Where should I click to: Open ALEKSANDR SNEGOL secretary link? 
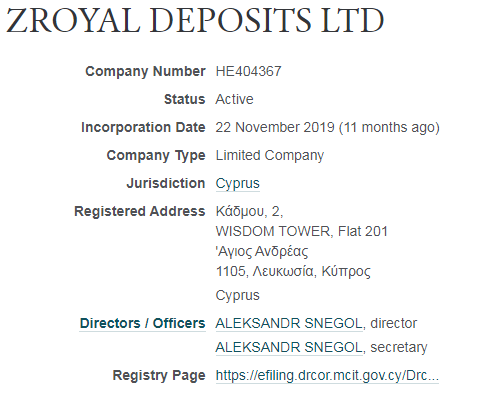tap(289, 347)
